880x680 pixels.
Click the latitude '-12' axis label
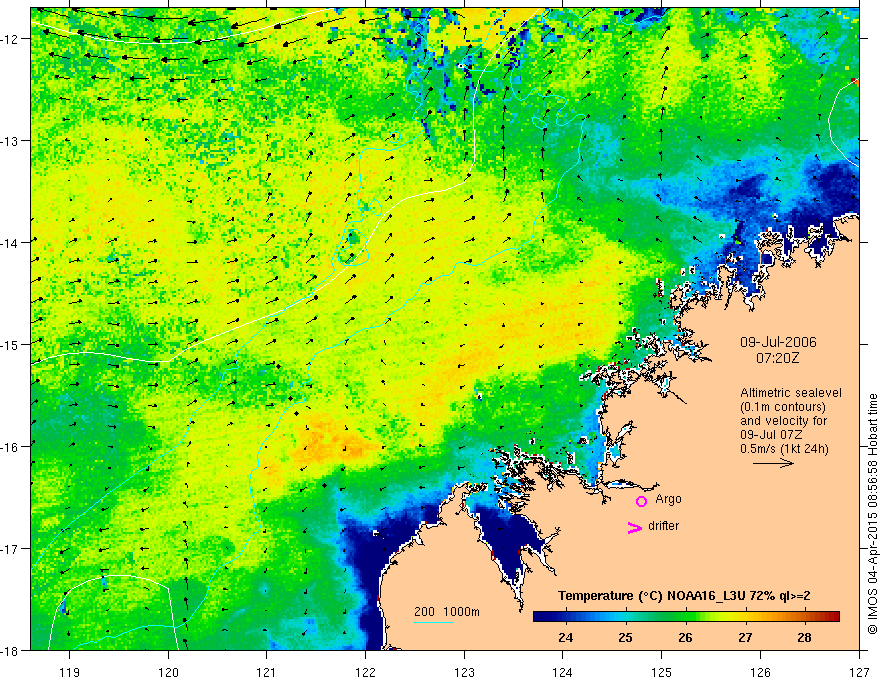click(11, 39)
